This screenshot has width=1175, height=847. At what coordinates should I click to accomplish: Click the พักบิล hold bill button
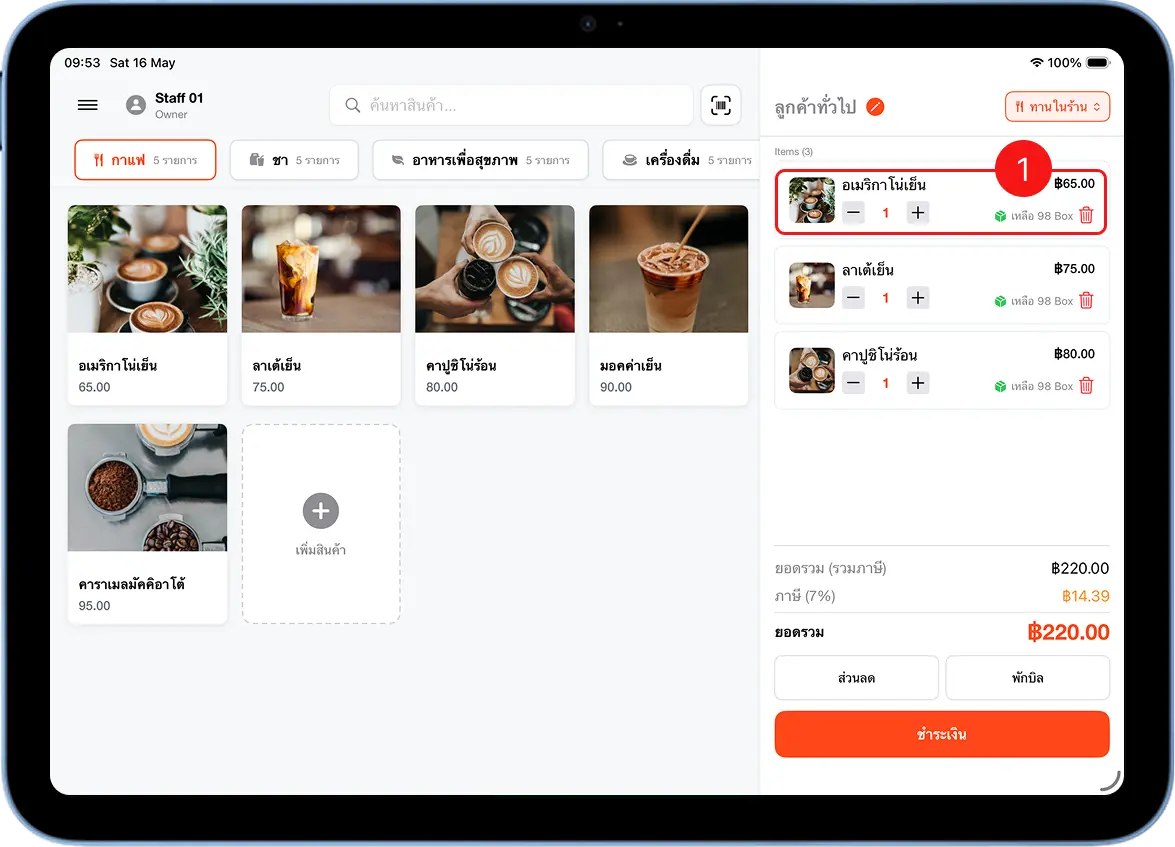[x=1027, y=678]
